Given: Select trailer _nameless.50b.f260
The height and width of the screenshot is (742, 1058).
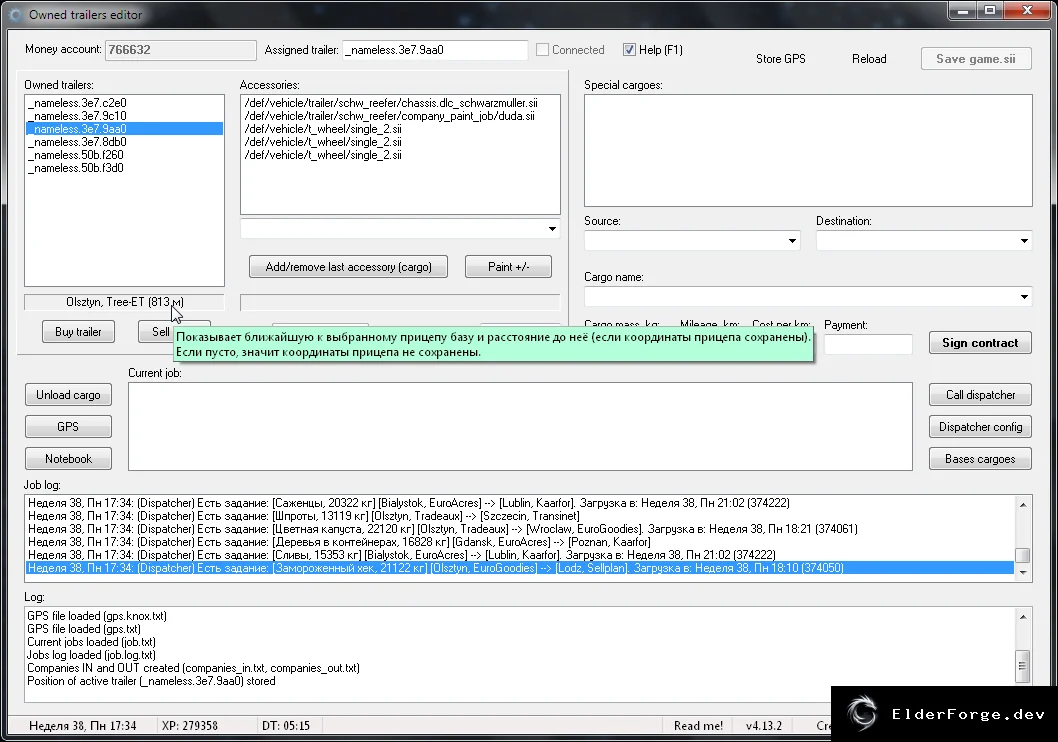Looking at the screenshot, I should [x=125, y=155].
